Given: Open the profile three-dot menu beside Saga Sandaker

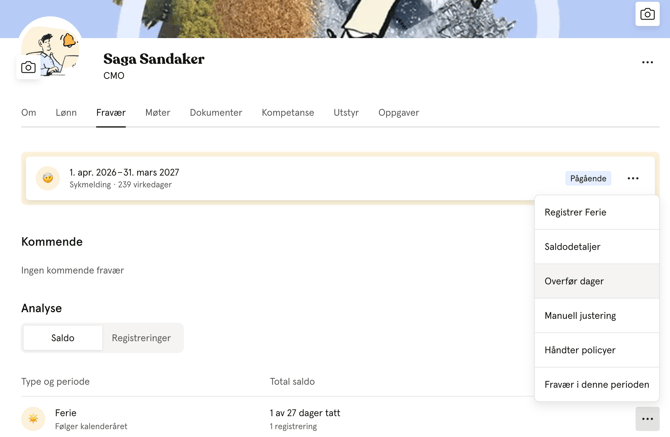Looking at the screenshot, I should click(x=647, y=62).
